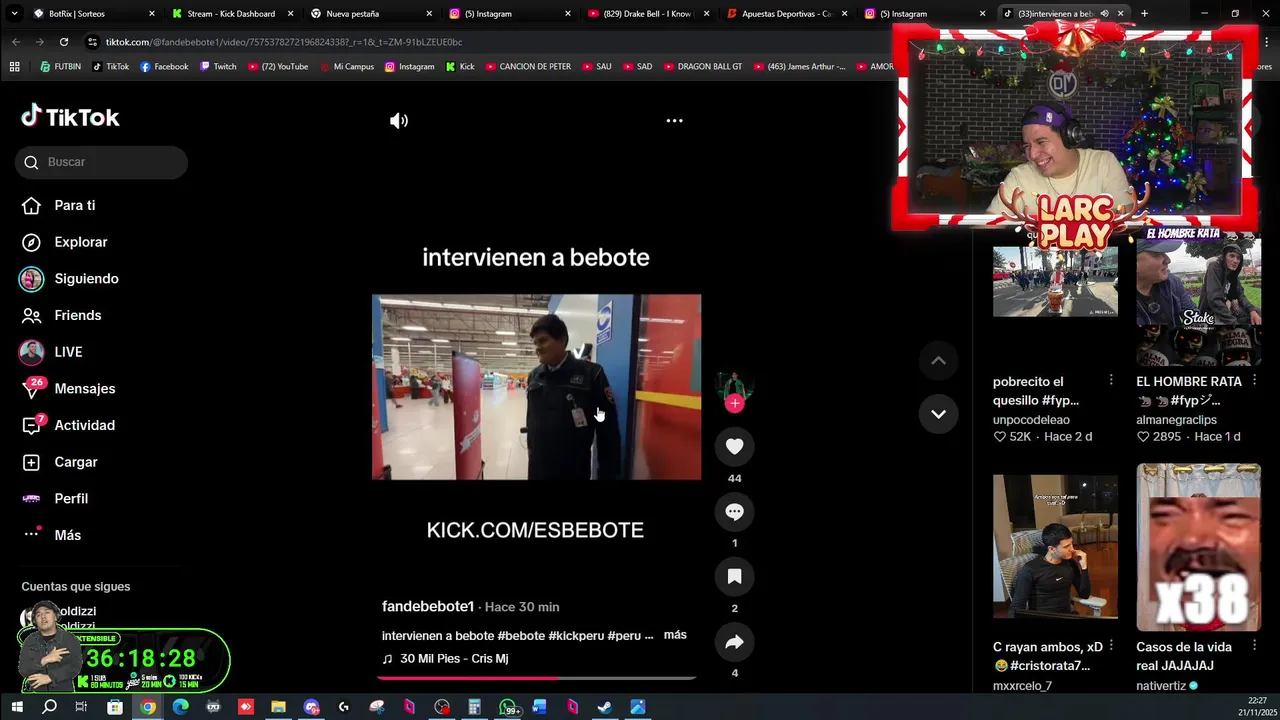The height and width of the screenshot is (720, 1280).
Task: Open the new tab plus button
Action: click(1144, 14)
